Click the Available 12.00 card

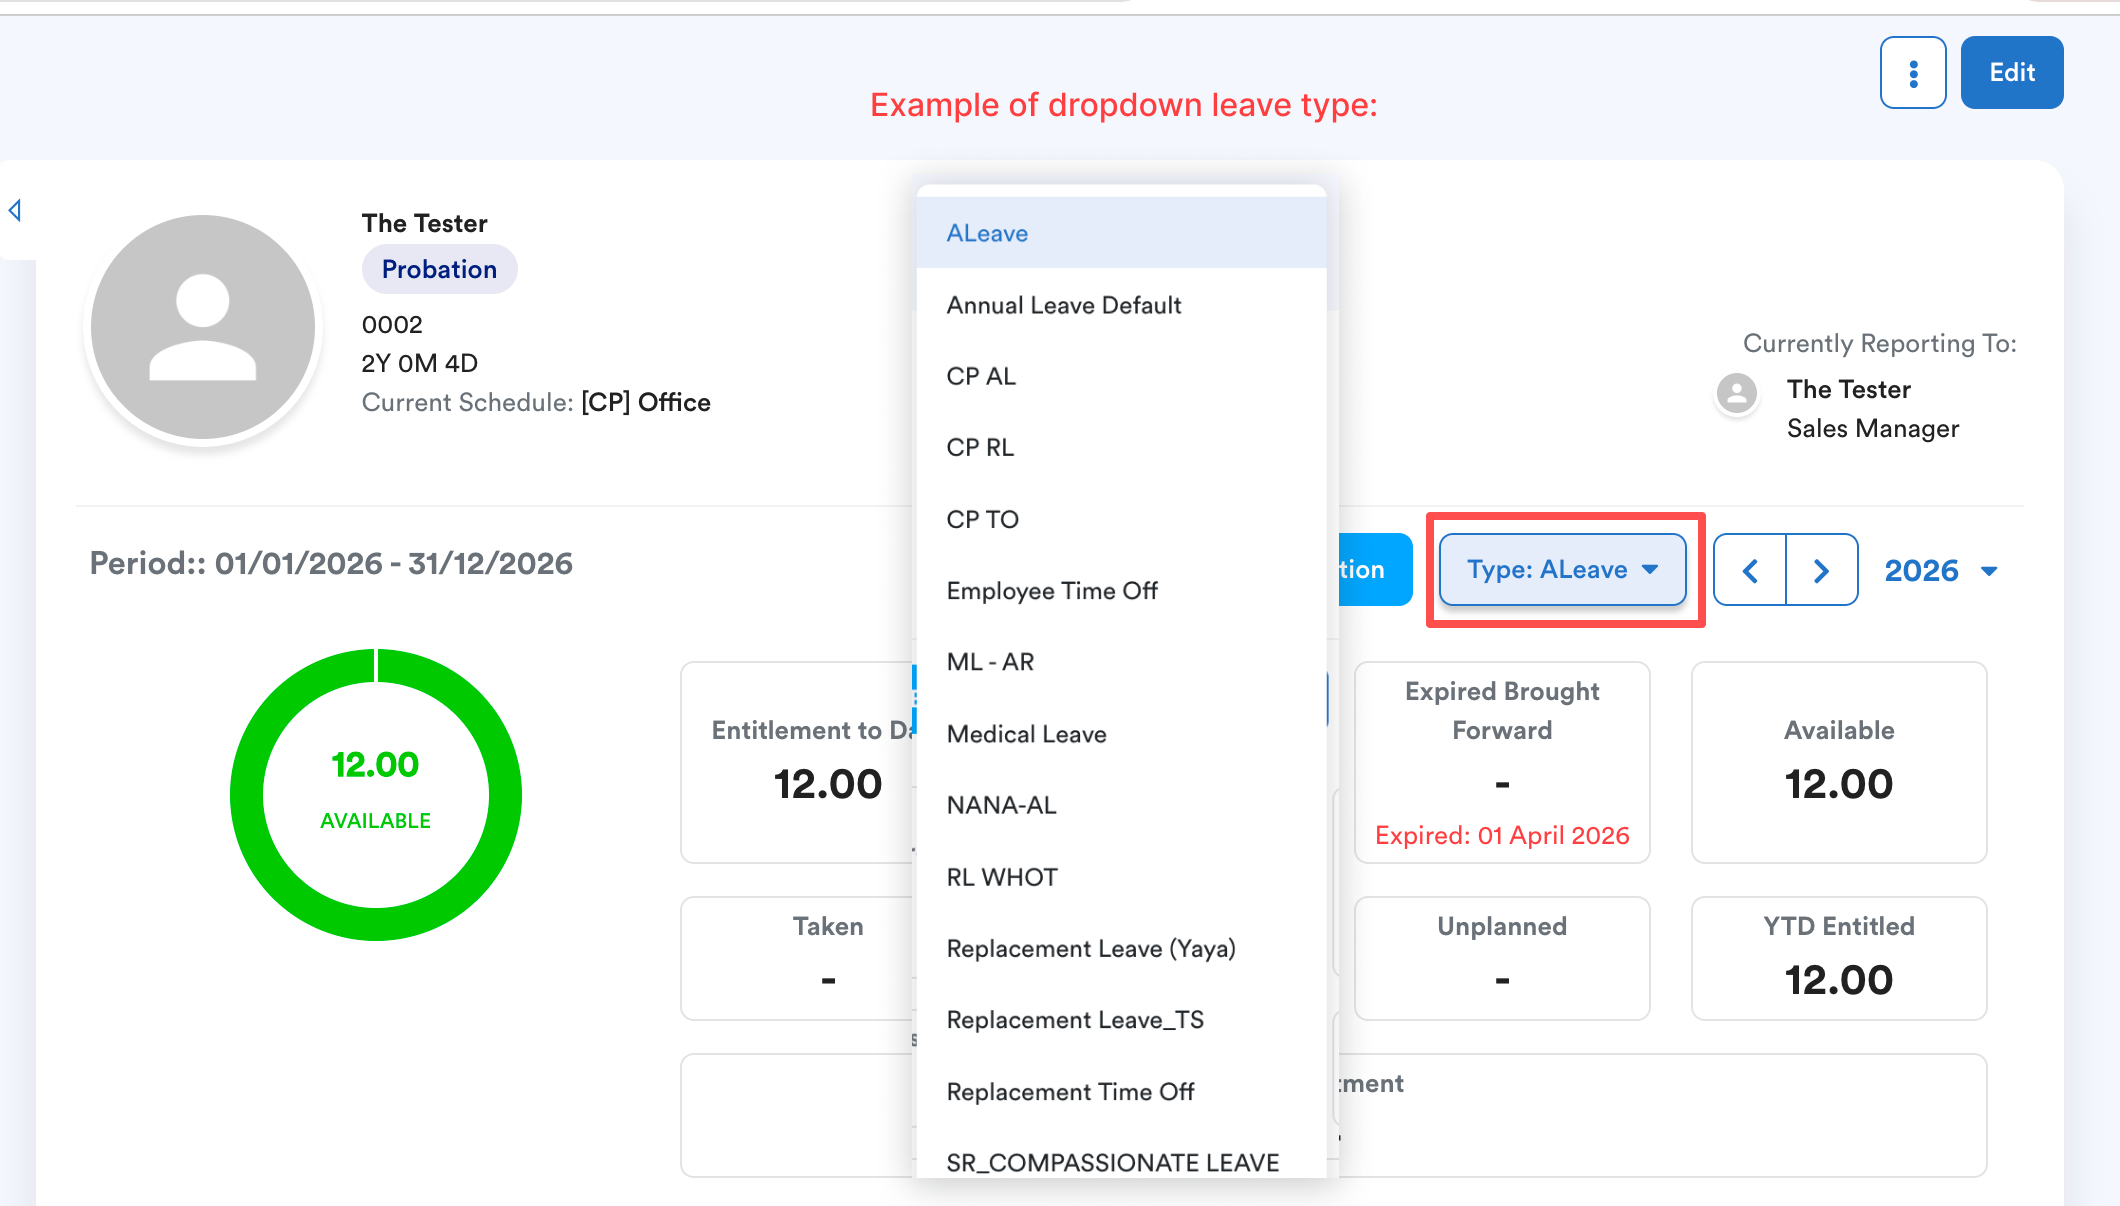(1838, 762)
